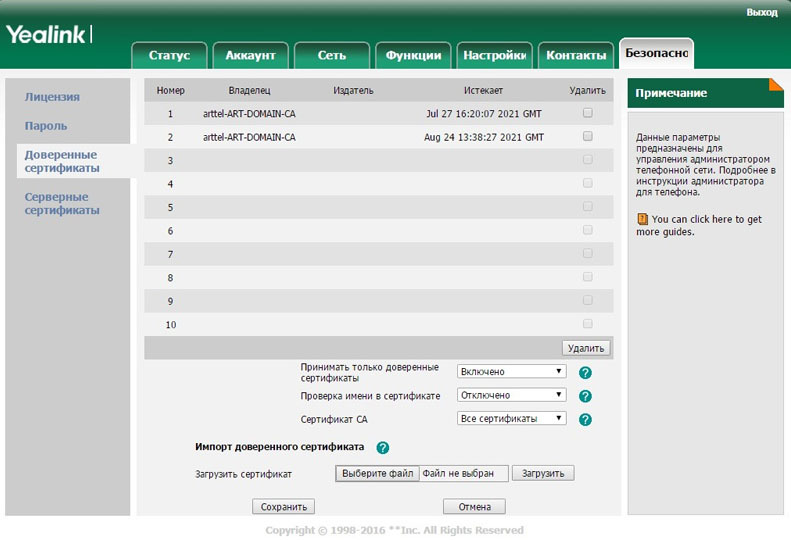Open the Все сертификаты dropdown
Screen dimensions: 791x540
[512, 418]
